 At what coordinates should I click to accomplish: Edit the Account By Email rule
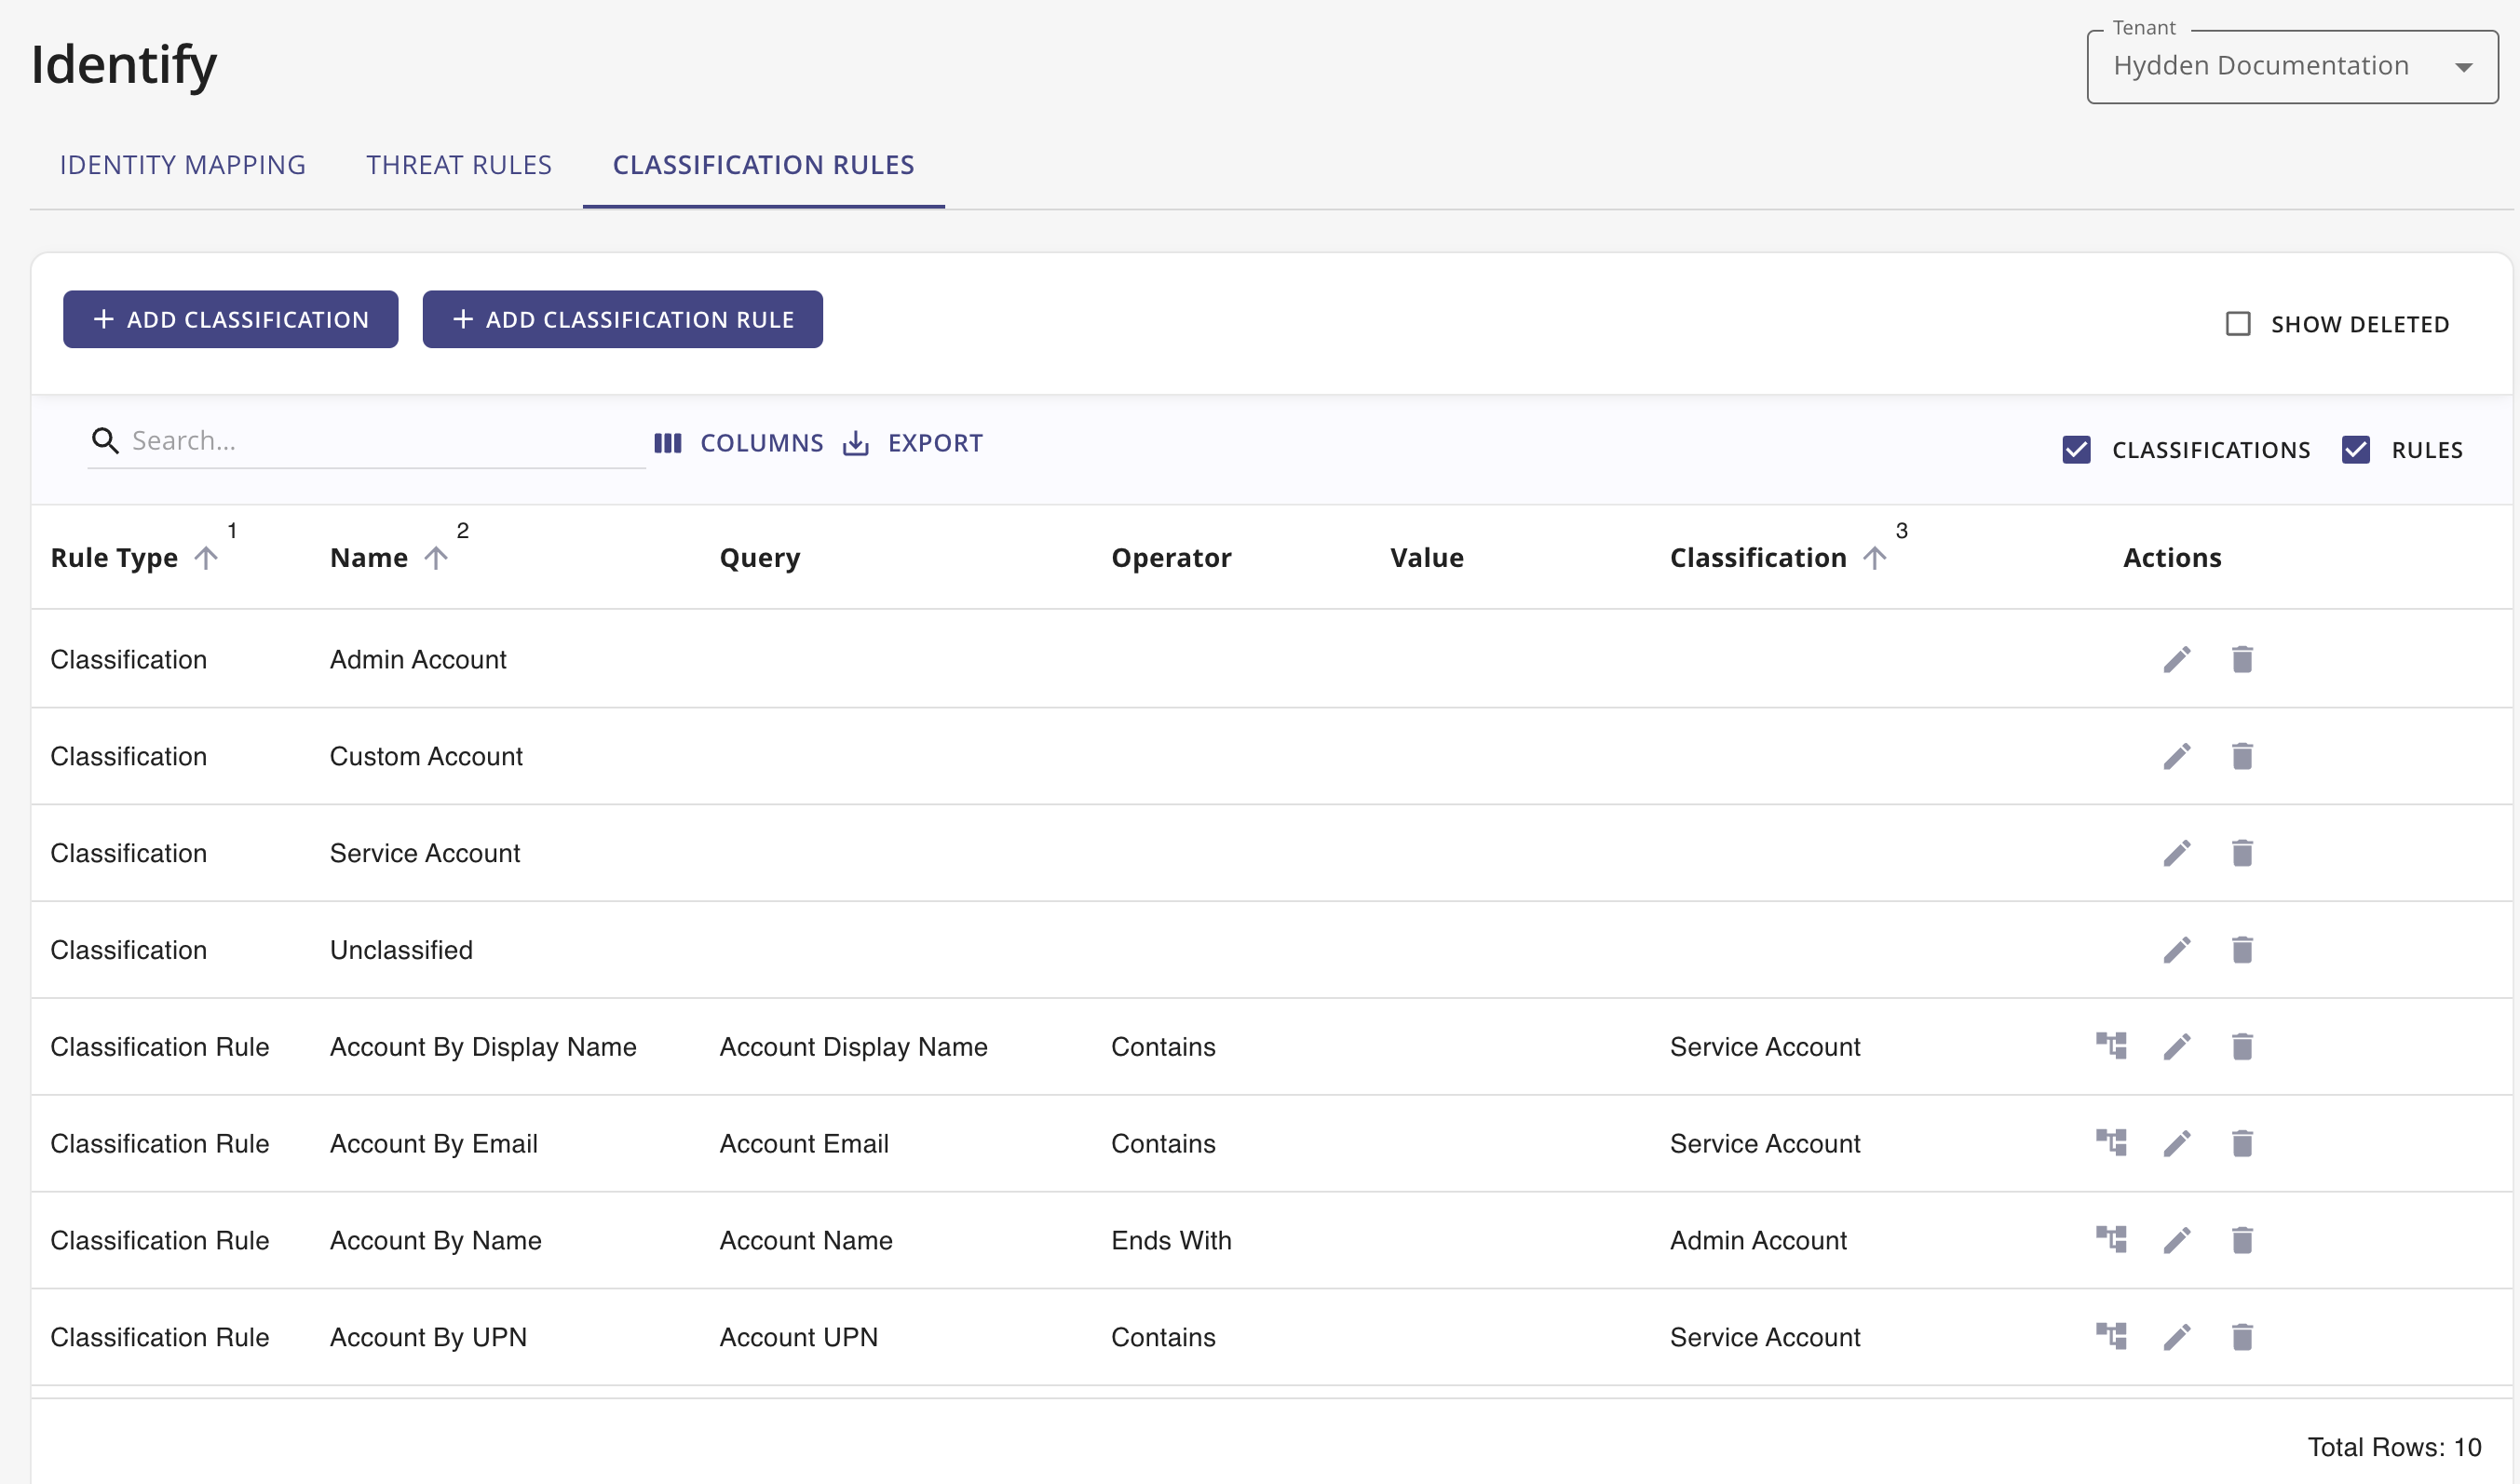click(x=2177, y=1144)
